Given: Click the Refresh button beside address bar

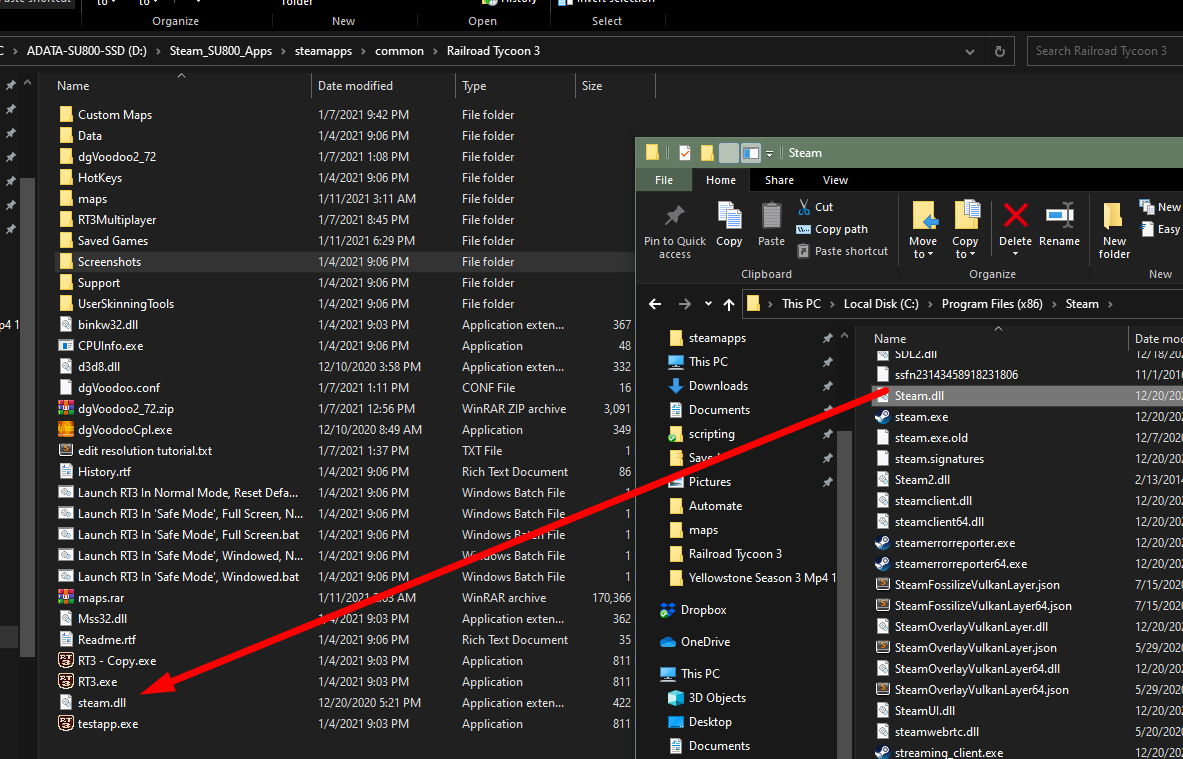Looking at the screenshot, I should click(1000, 51).
